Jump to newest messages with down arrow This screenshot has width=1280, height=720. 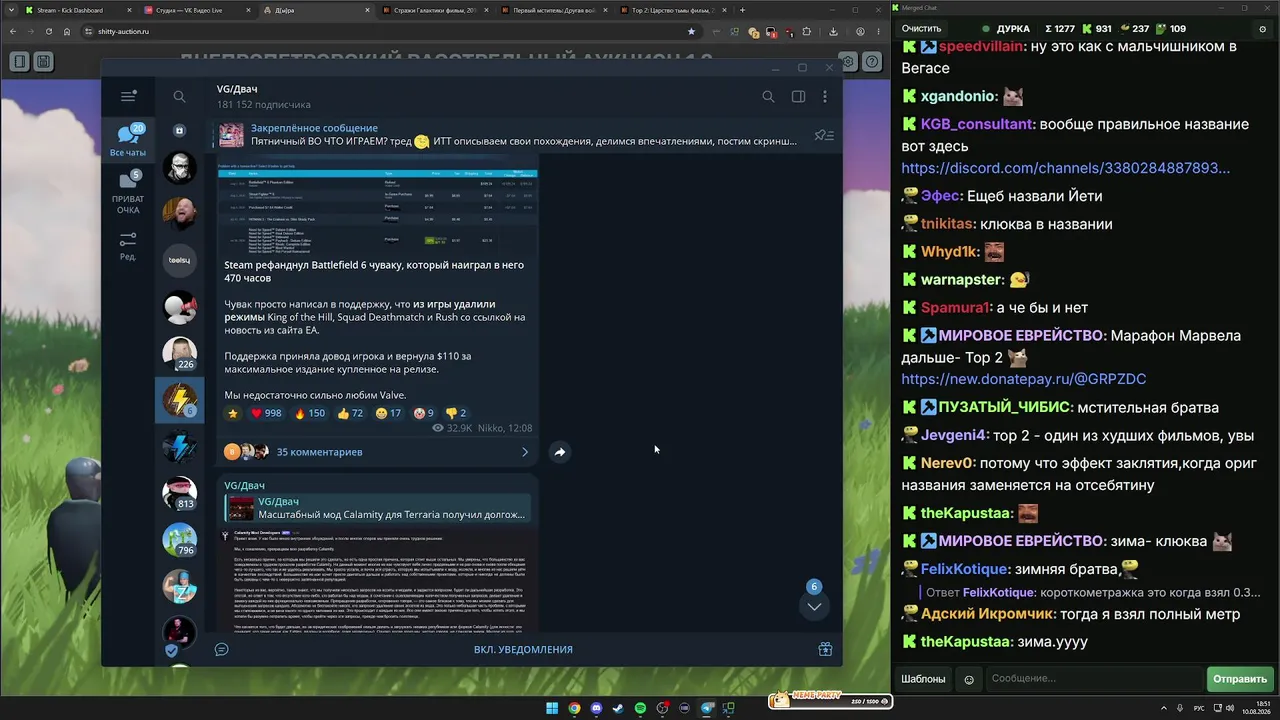(x=814, y=606)
